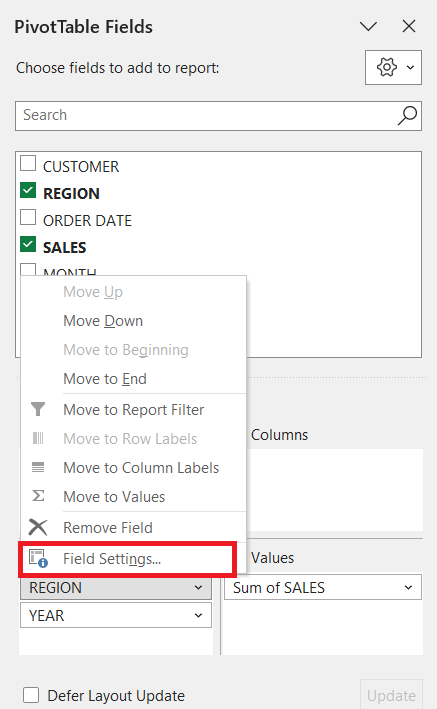The width and height of the screenshot is (437, 709).
Task: Click the Column Labels lines icon
Action: click(38, 467)
